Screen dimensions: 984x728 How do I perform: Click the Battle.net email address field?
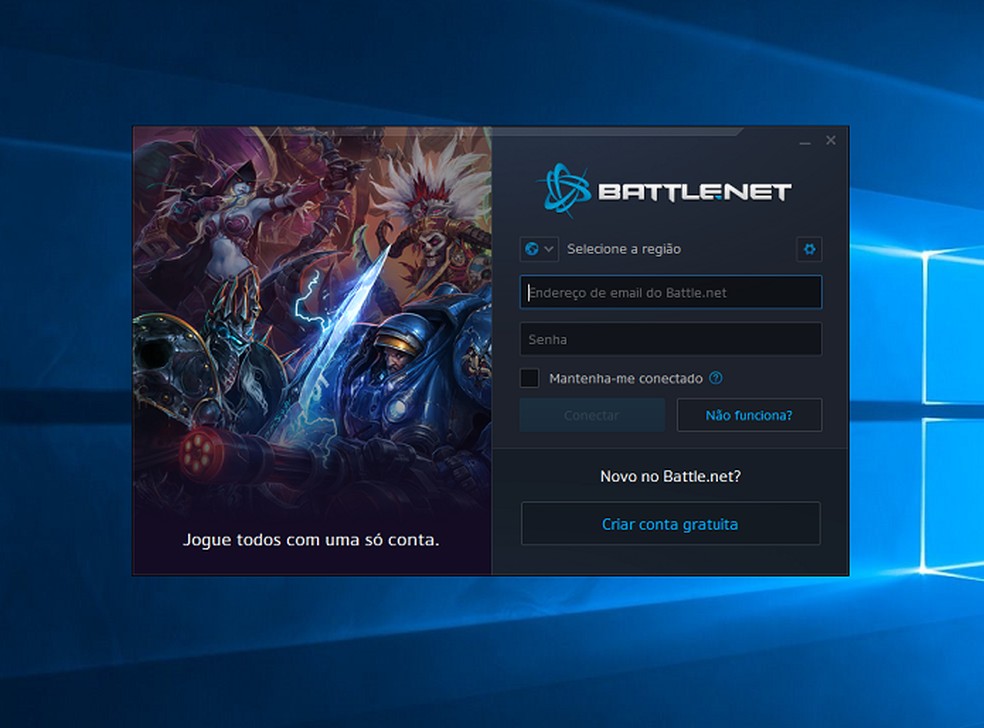pyautogui.click(x=671, y=292)
